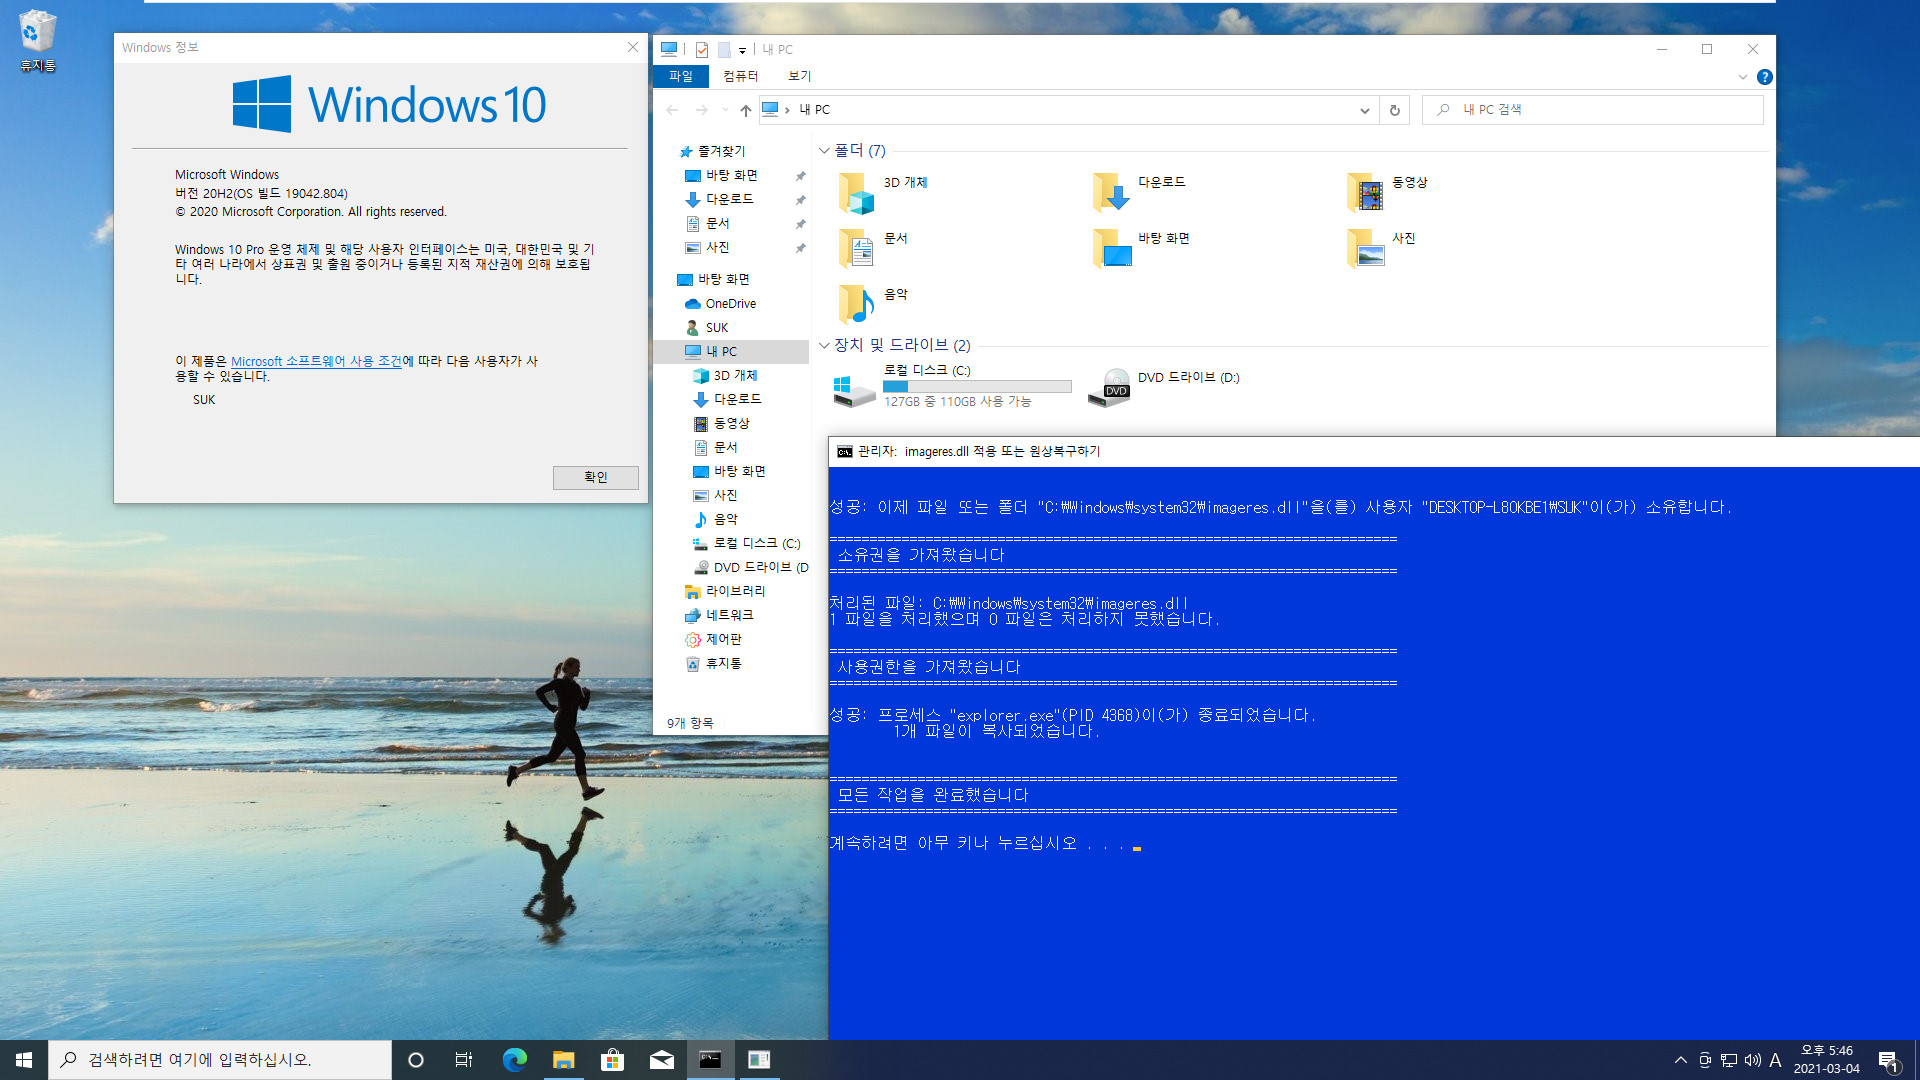Image resolution: width=1920 pixels, height=1080 pixels.
Task: Open File Explorer taskbar icon
Action: [563, 1060]
